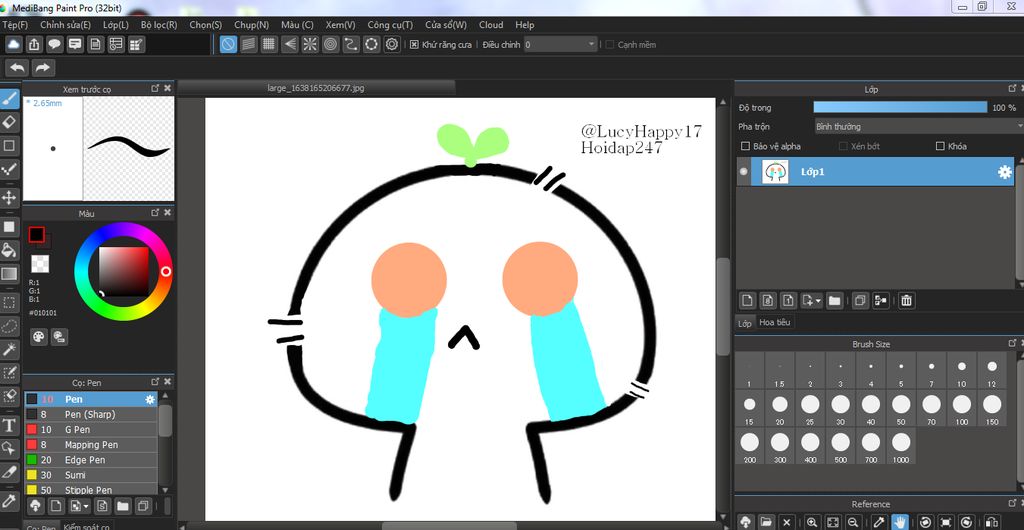This screenshot has height=530, width=1024.
Task: Open the Pha trộn blending mode dropdown
Action: pos(919,127)
